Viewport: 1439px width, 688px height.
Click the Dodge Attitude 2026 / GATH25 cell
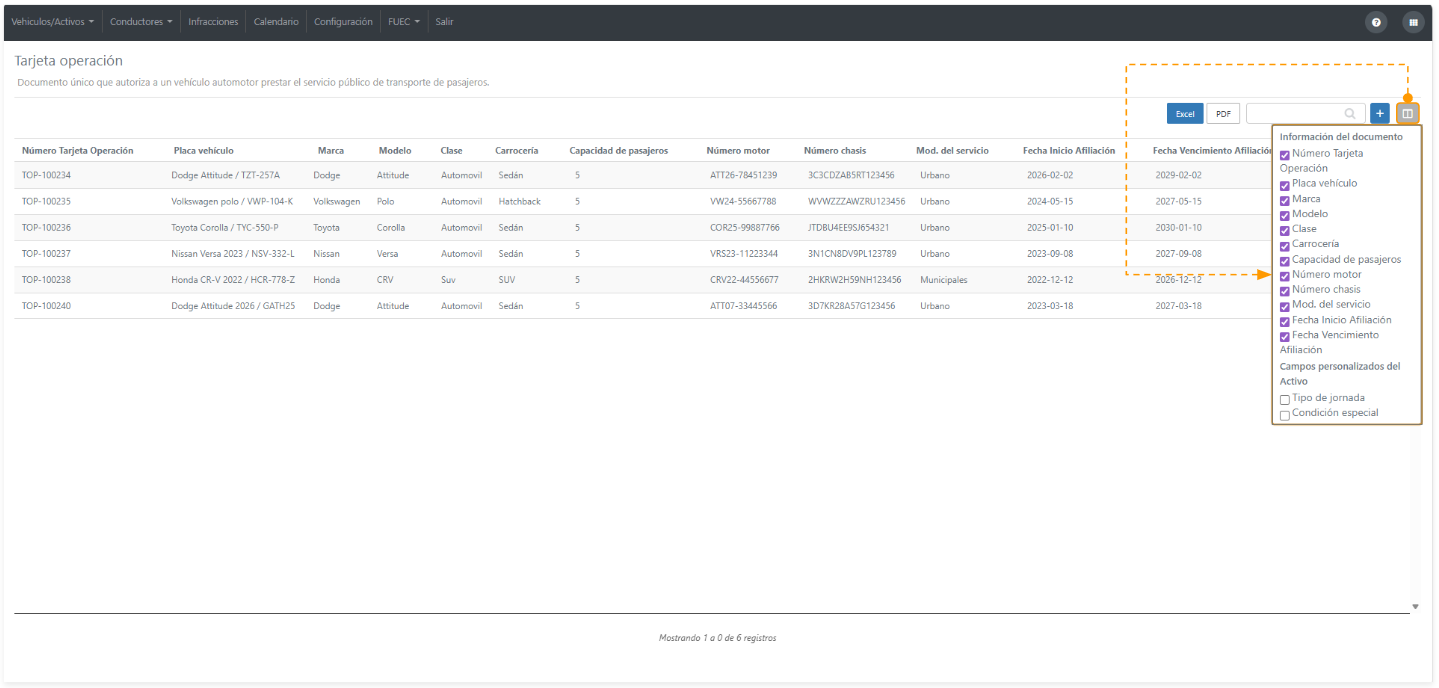pyautogui.click(x=233, y=306)
